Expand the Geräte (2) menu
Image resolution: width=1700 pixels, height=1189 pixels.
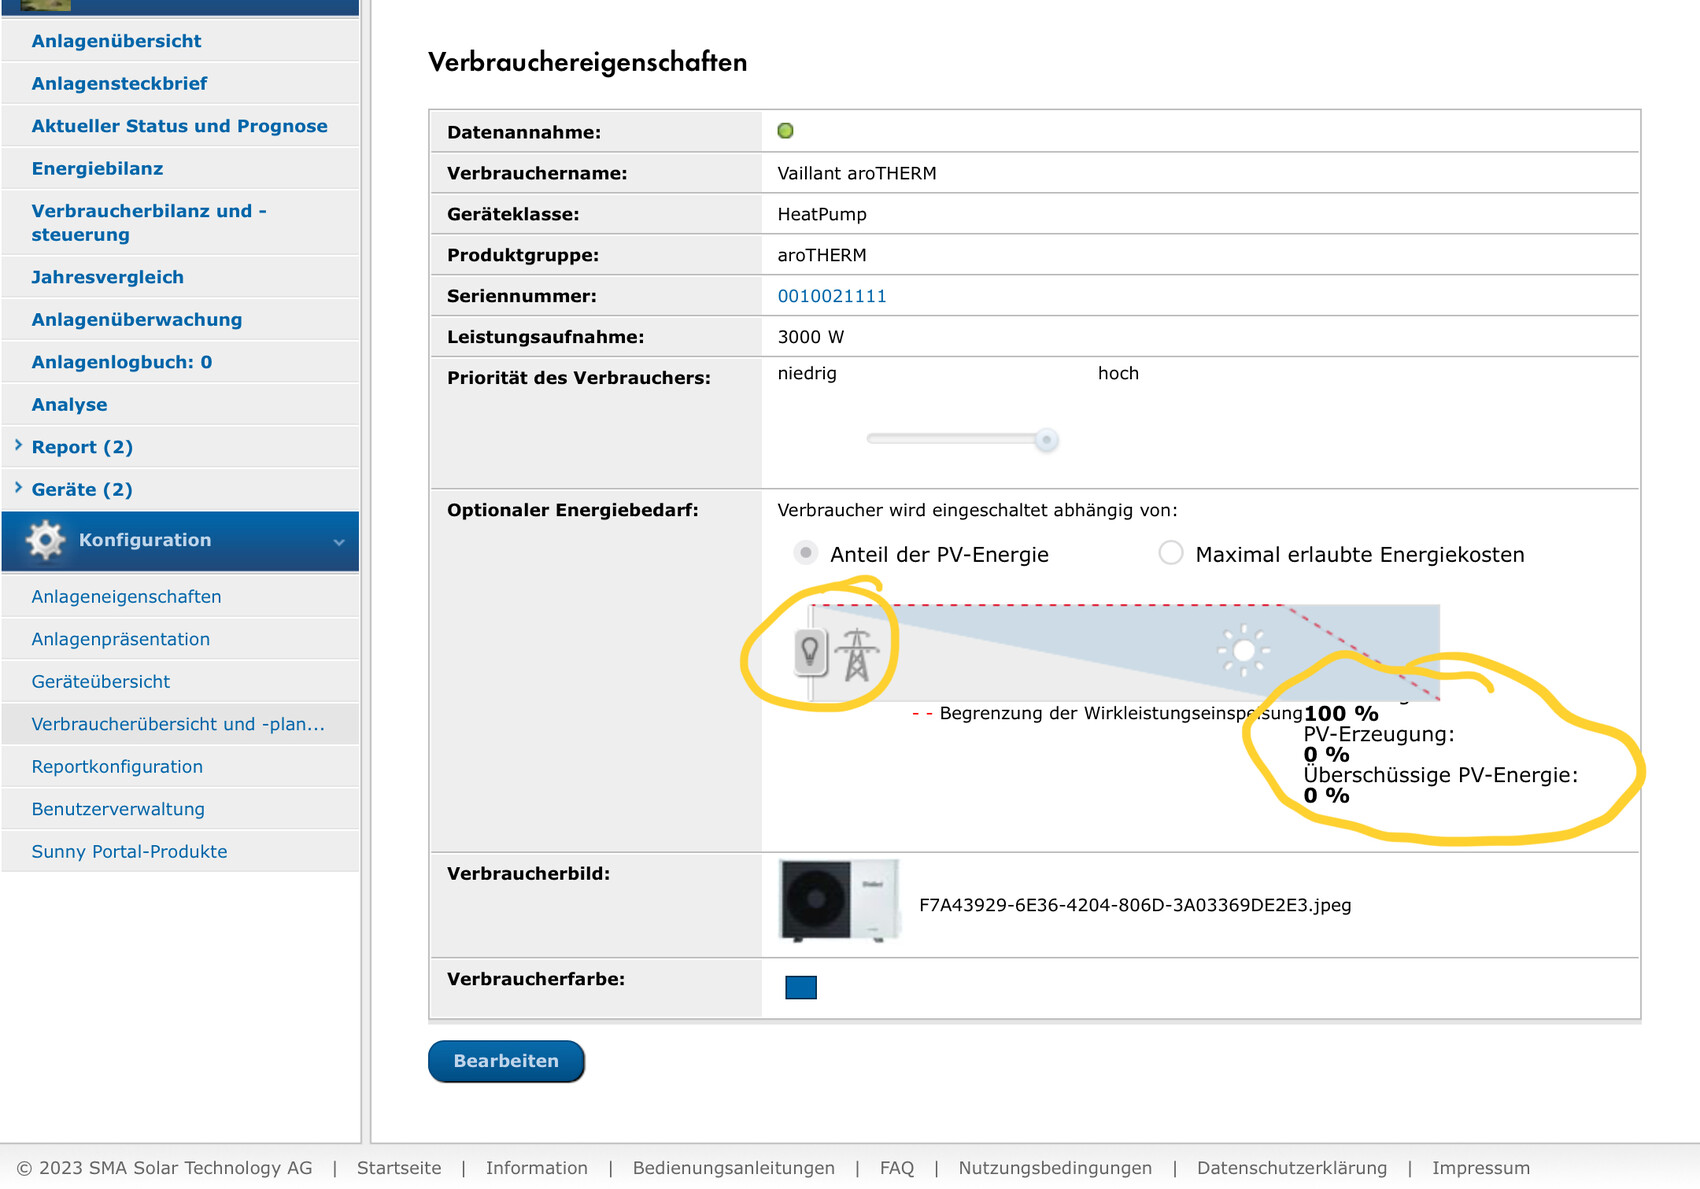point(82,490)
